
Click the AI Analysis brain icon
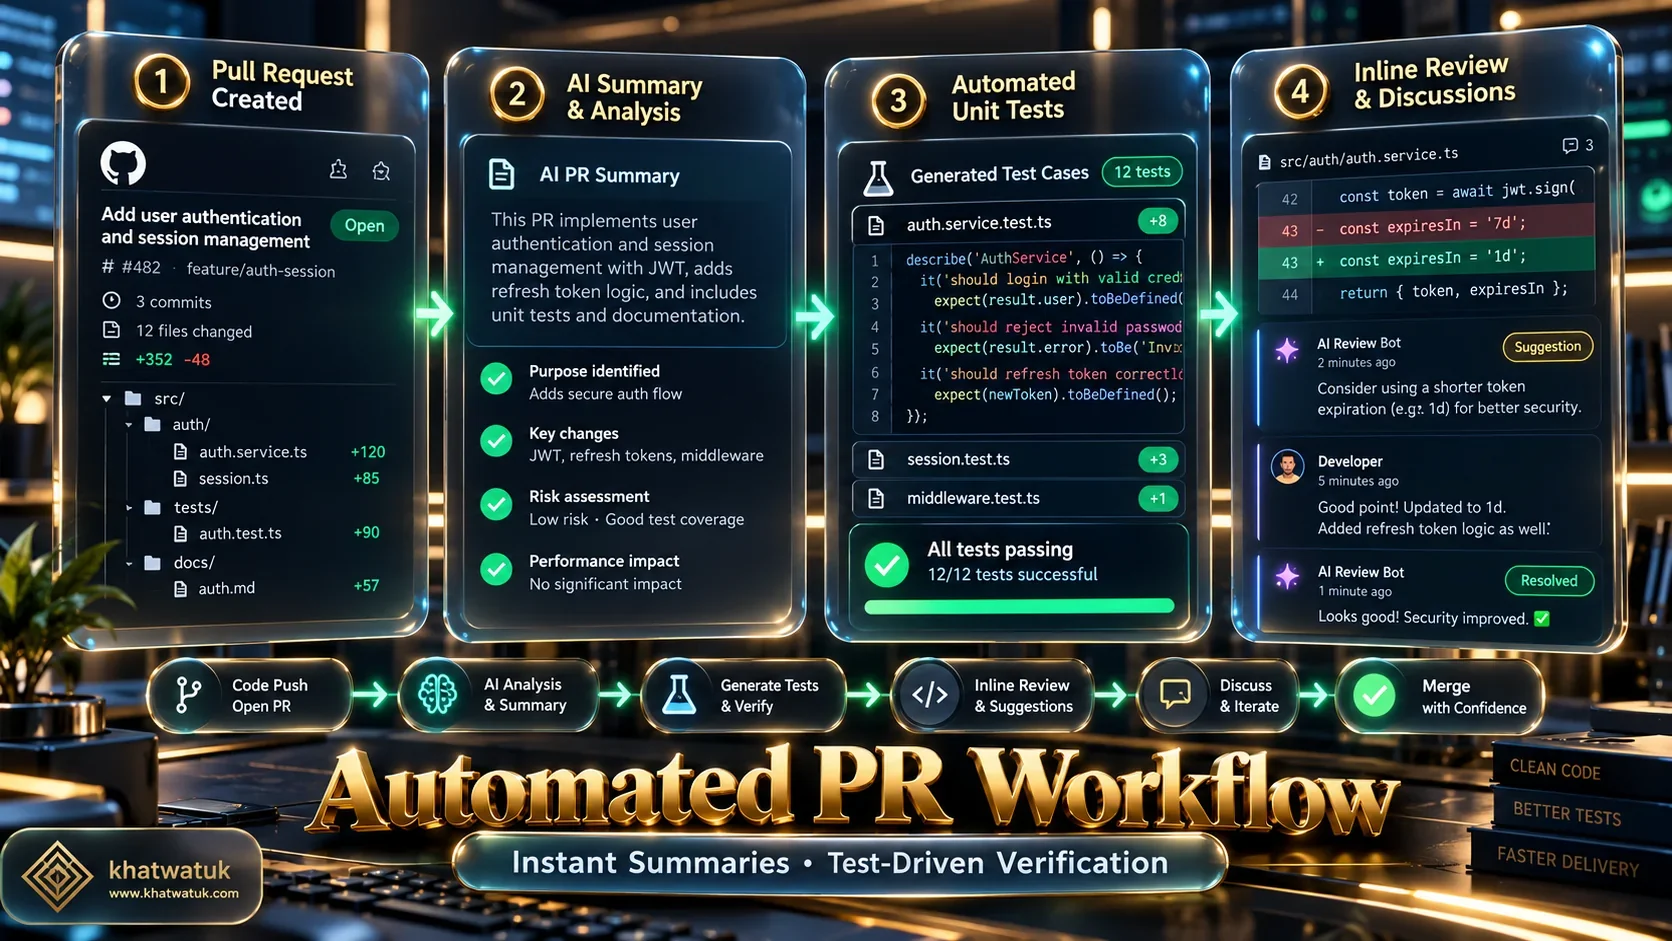(437, 693)
